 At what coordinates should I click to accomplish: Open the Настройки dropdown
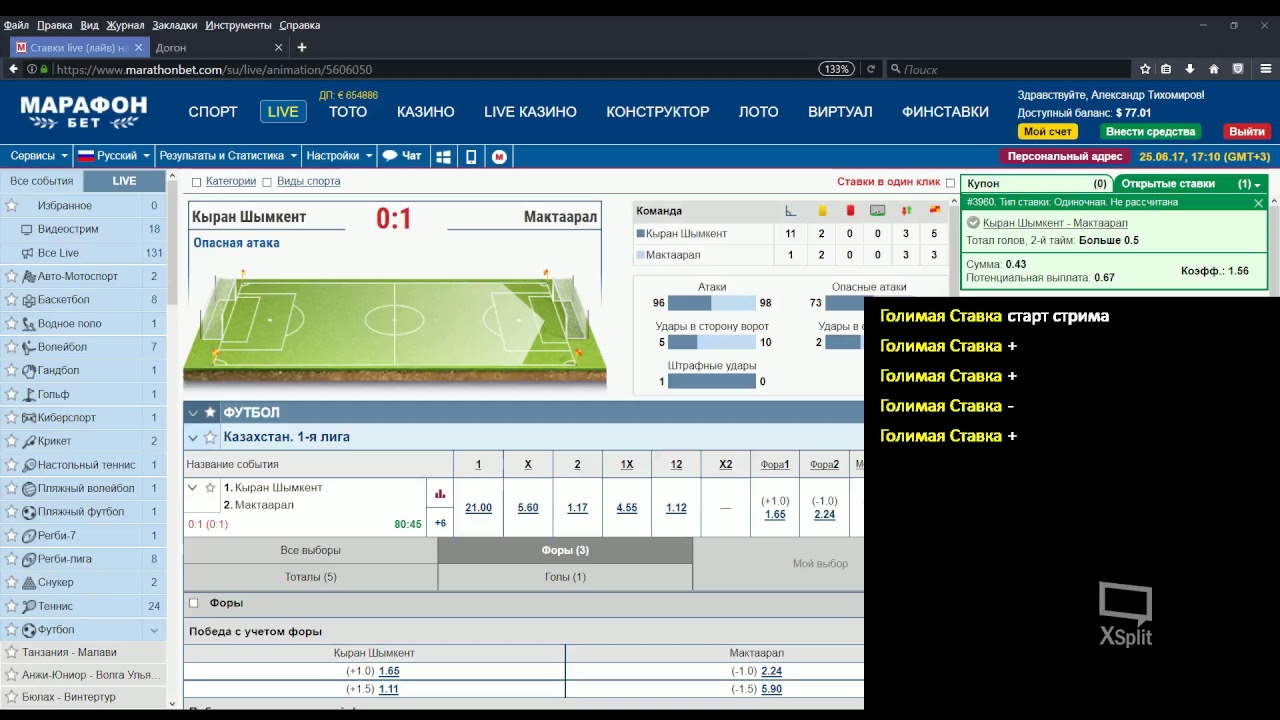340,156
